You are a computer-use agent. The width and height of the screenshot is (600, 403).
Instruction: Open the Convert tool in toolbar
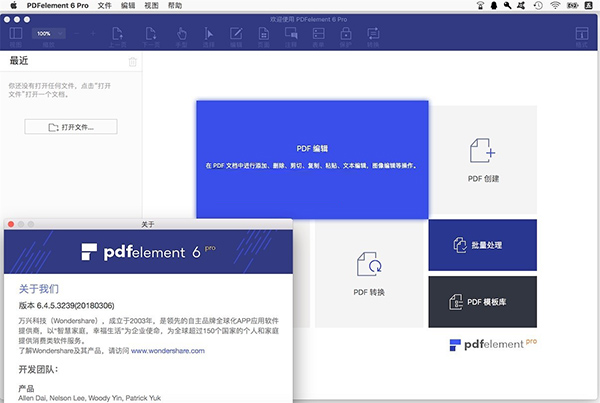tap(373, 34)
